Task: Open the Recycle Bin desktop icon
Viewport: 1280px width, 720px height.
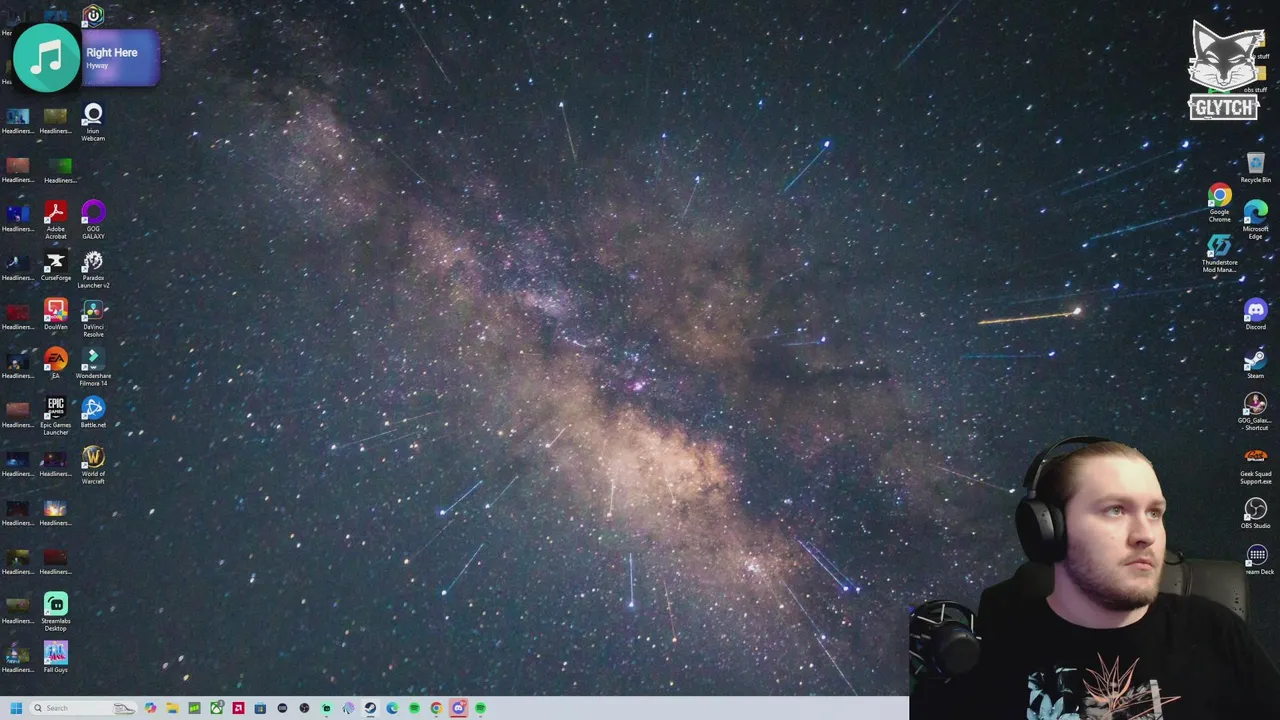Action: click(1255, 167)
